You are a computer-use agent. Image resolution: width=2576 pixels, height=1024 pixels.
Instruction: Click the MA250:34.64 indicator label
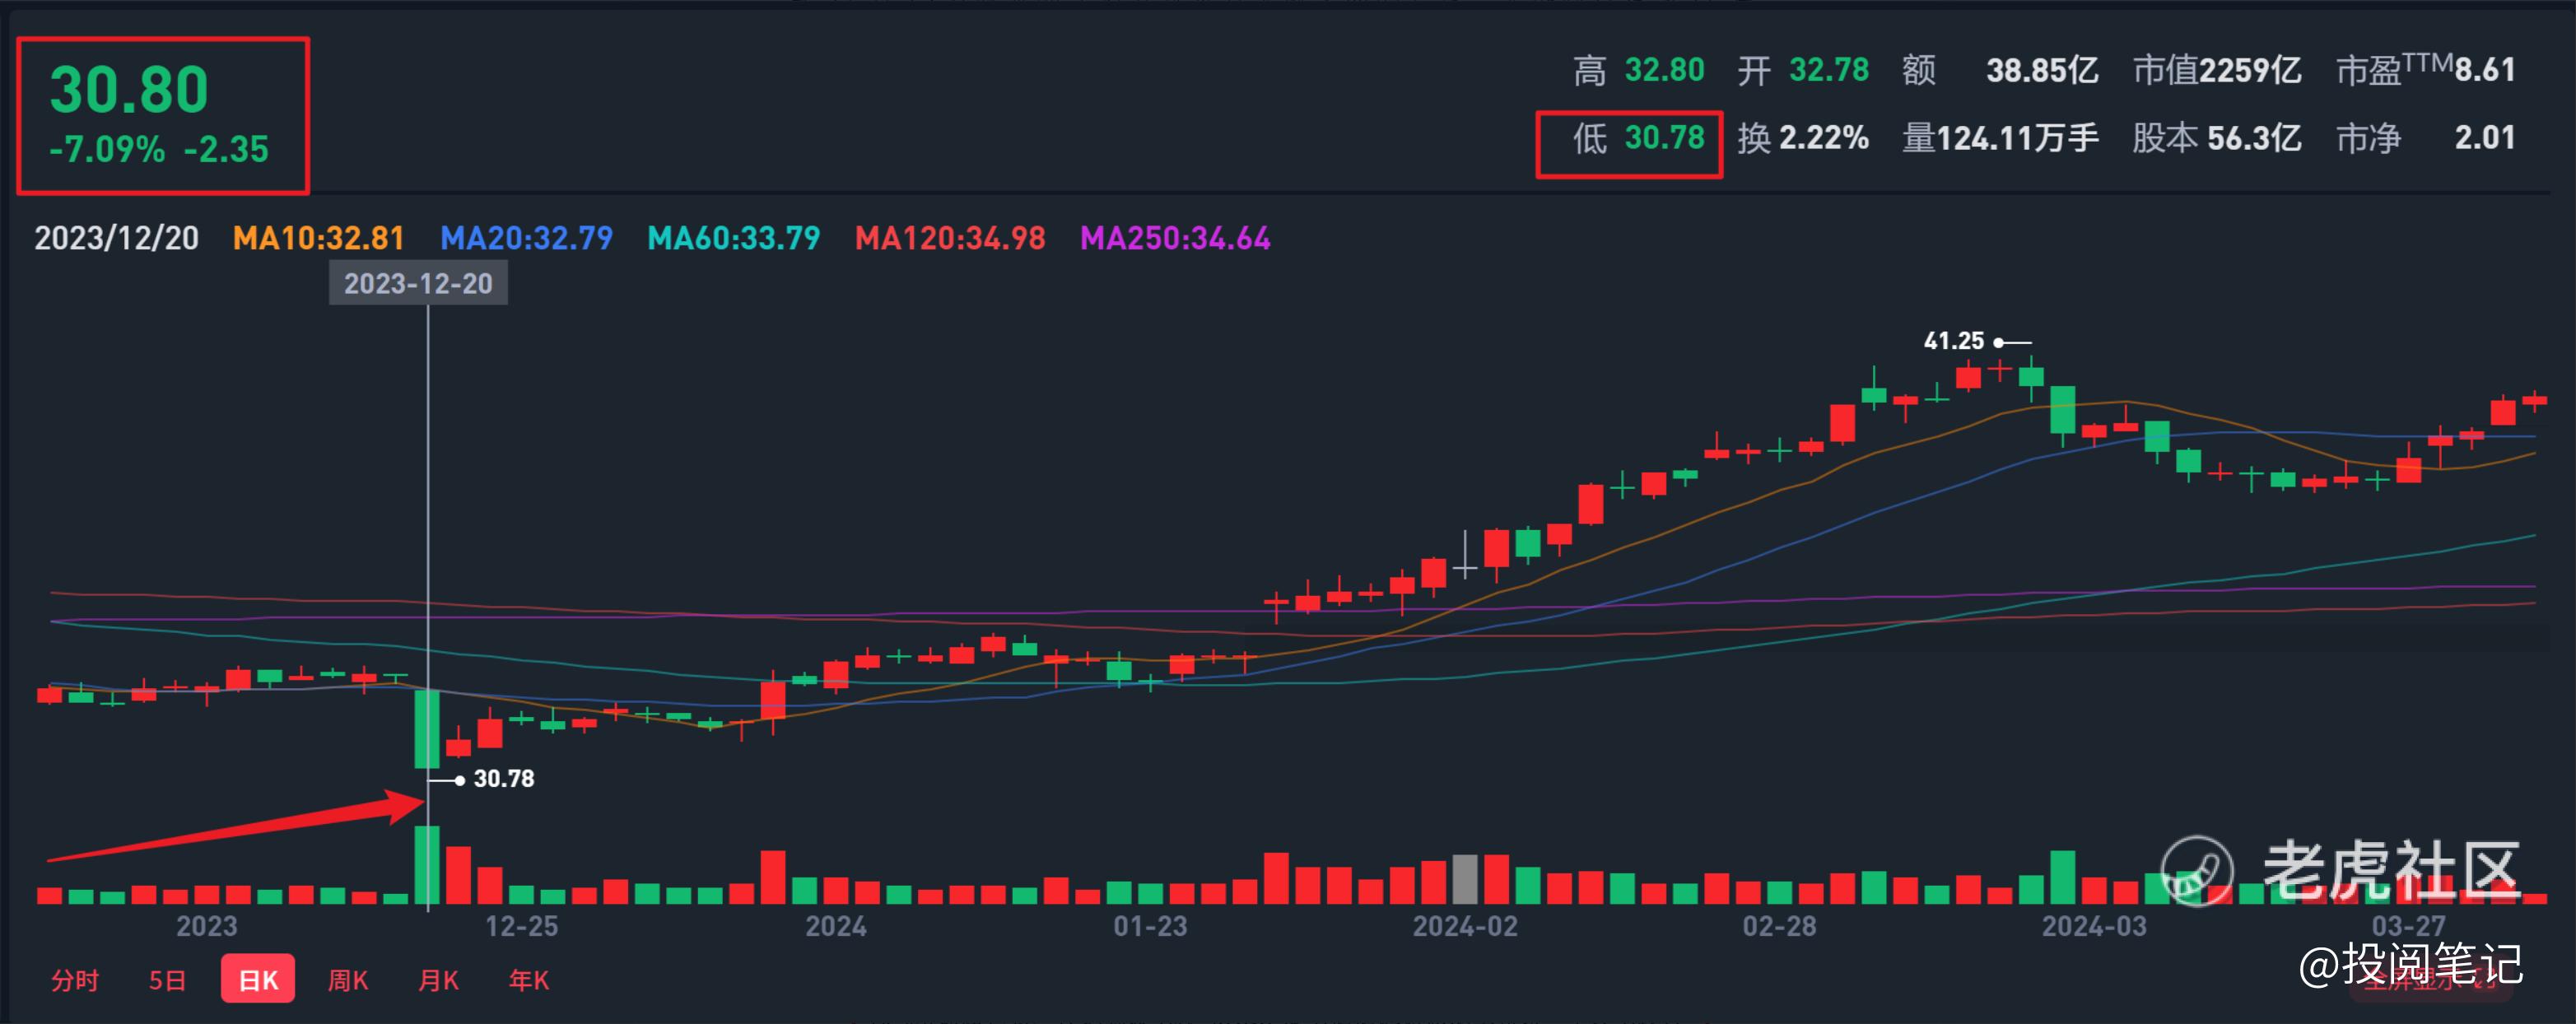pyautogui.click(x=1175, y=238)
